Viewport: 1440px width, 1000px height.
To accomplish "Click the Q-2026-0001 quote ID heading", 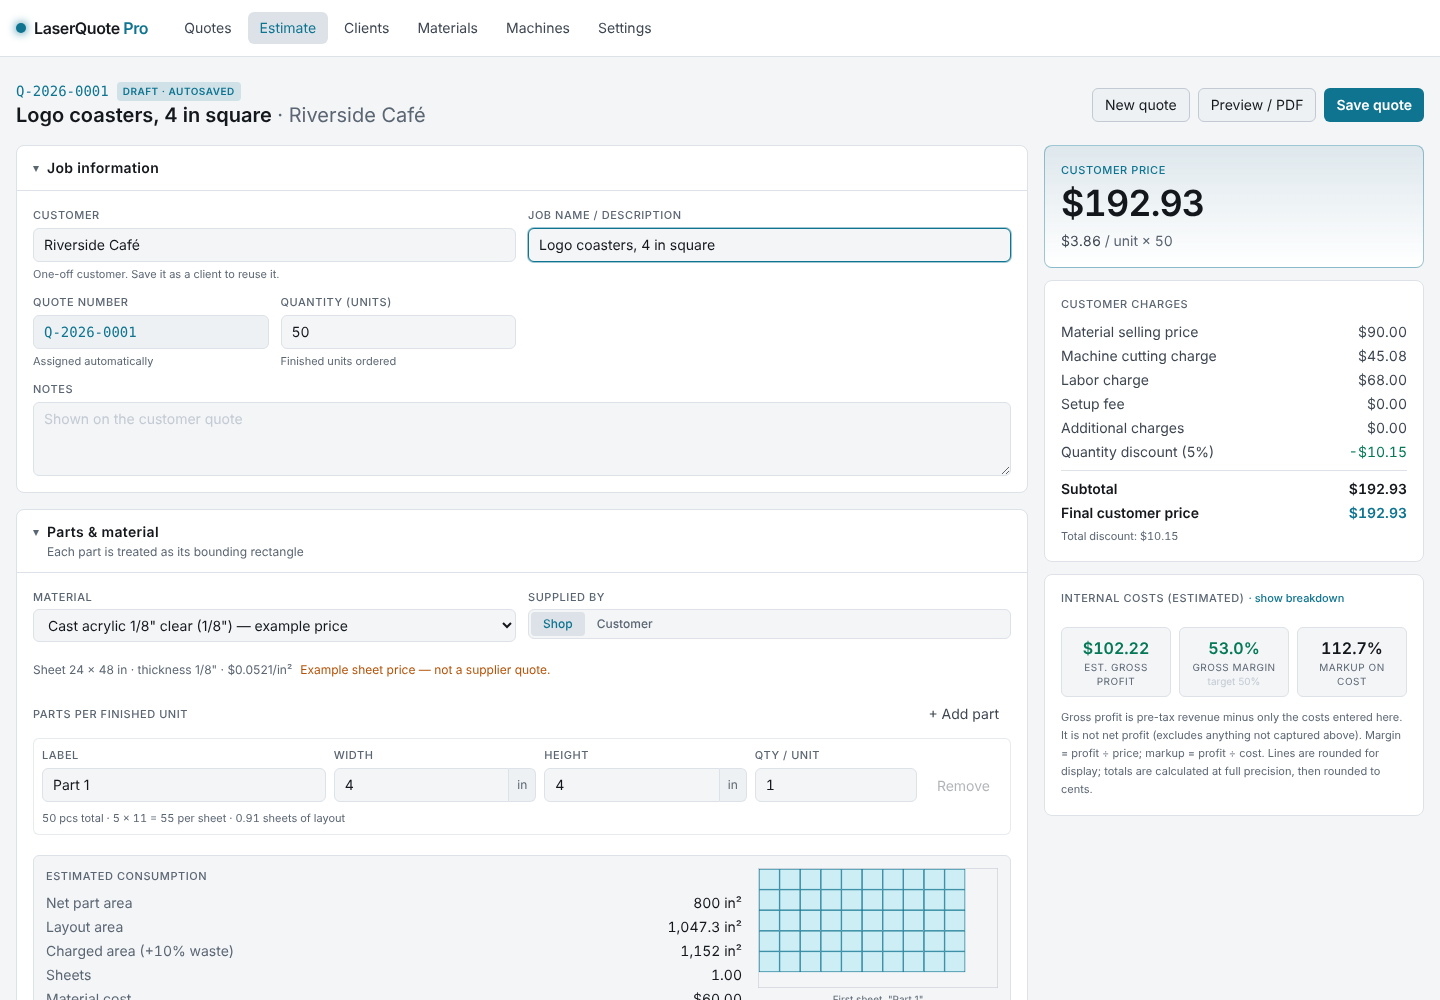I will [x=62, y=91].
